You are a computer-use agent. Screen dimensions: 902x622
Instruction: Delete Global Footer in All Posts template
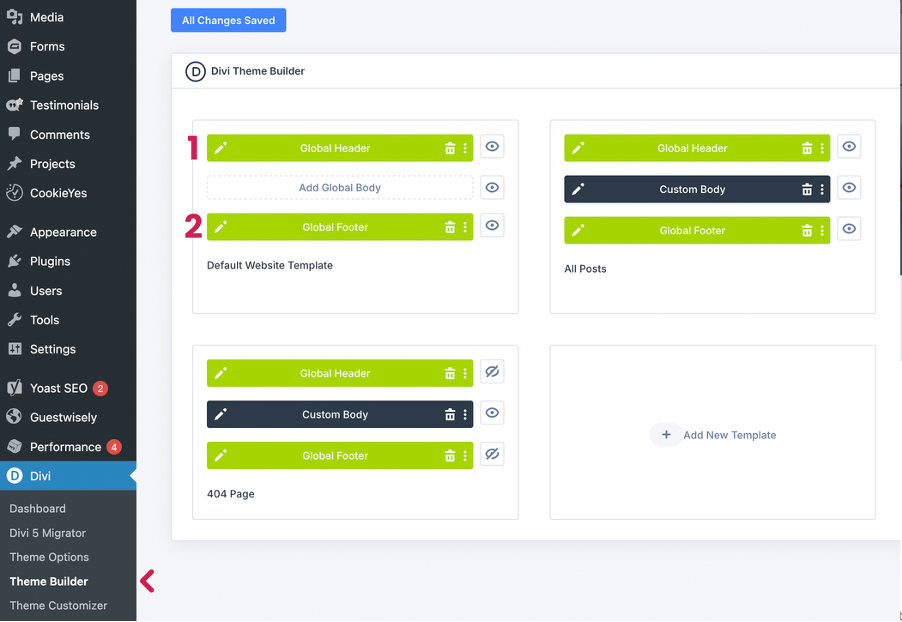point(807,231)
